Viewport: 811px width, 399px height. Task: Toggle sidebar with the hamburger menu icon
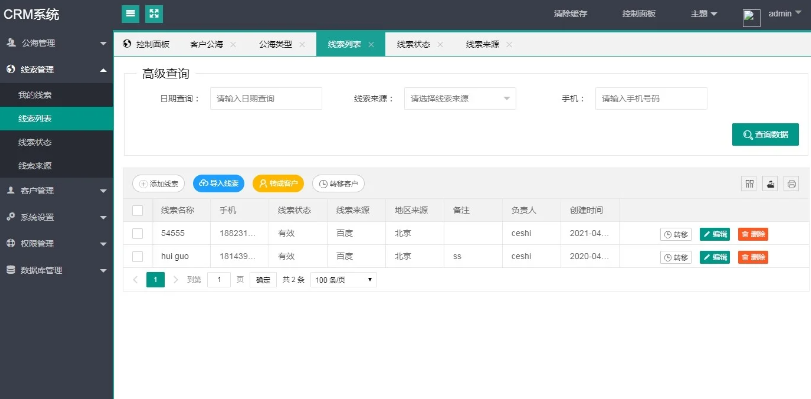pyautogui.click(x=130, y=14)
